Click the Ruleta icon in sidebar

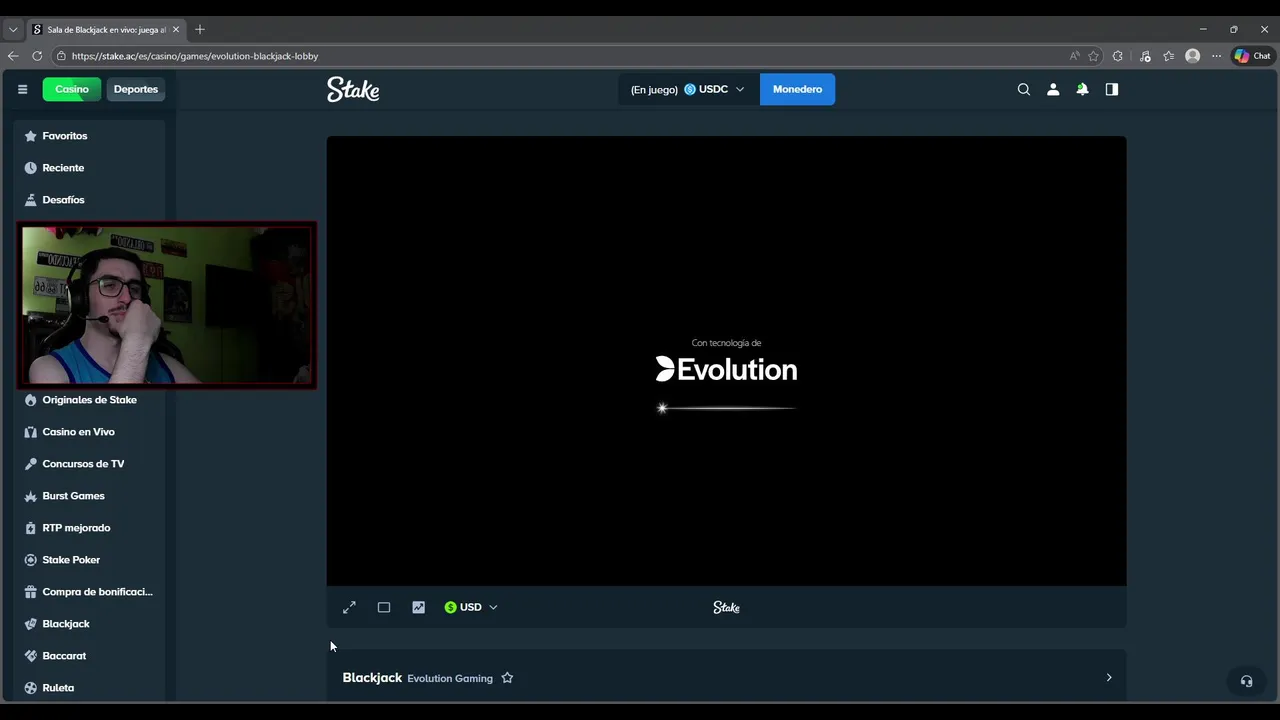30,688
